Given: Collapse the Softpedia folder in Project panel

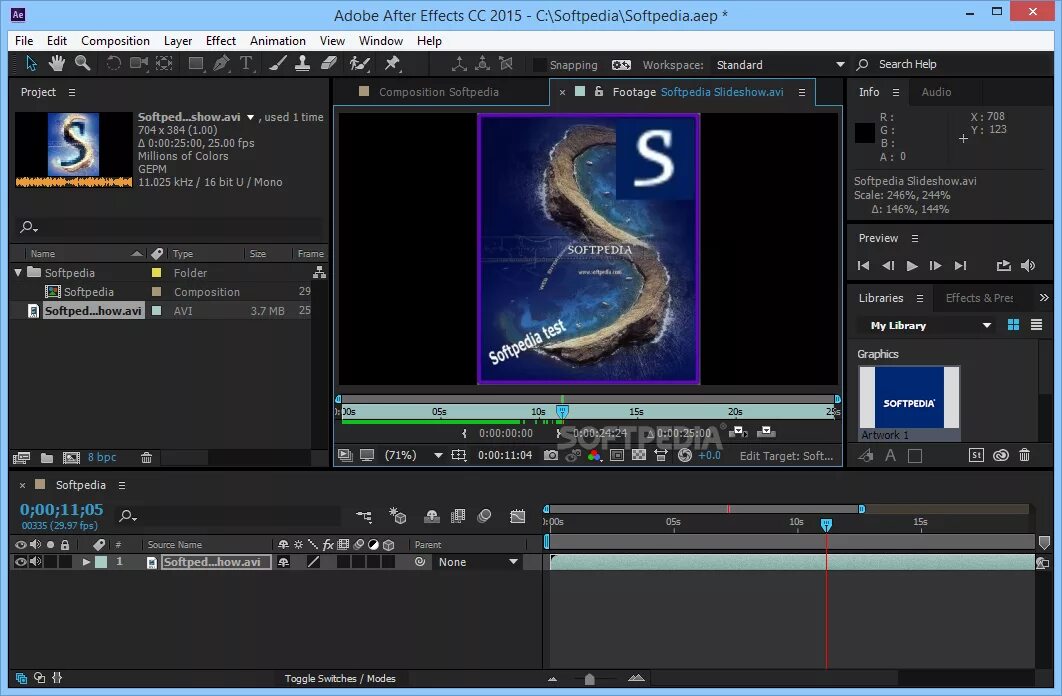Looking at the screenshot, I should coord(18,272).
